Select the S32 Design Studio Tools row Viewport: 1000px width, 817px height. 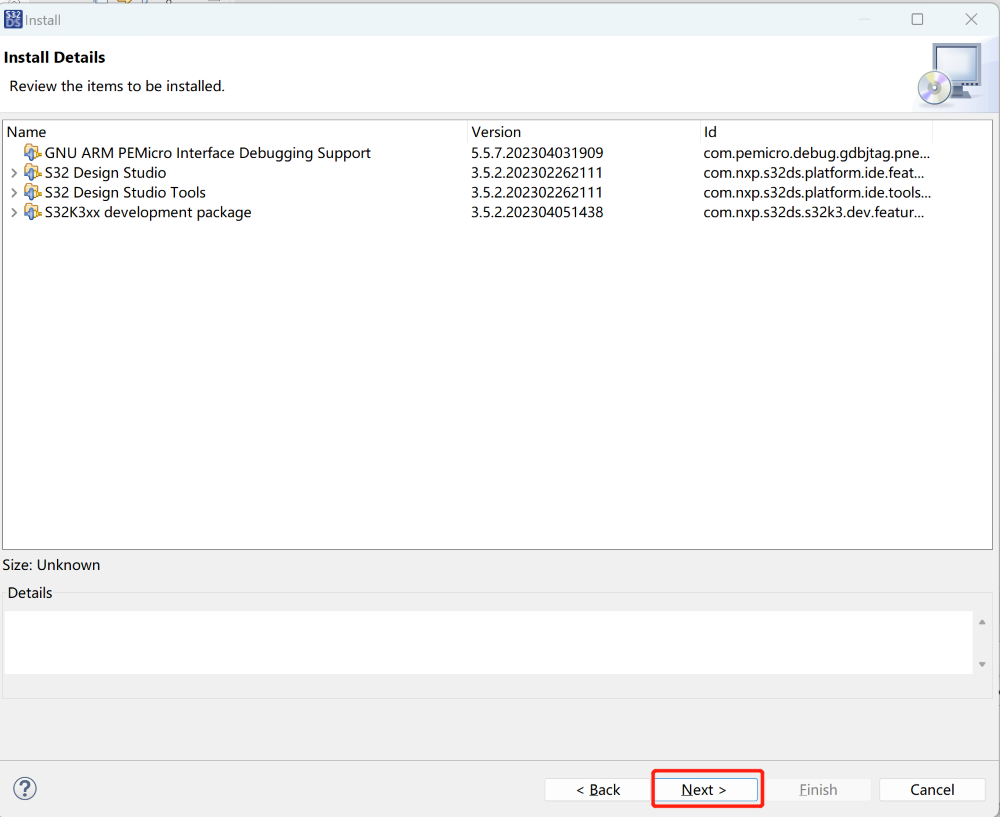[x=125, y=193]
